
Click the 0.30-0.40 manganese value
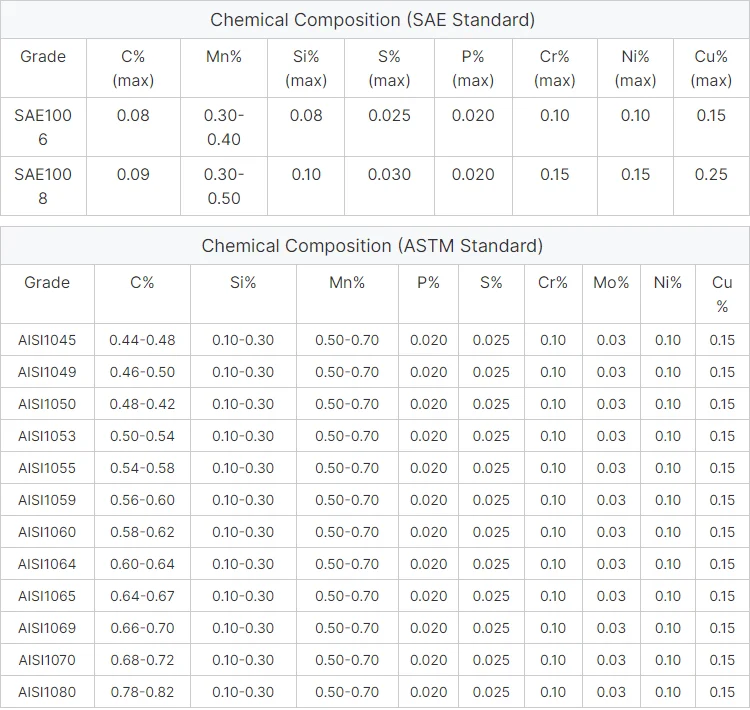224,127
